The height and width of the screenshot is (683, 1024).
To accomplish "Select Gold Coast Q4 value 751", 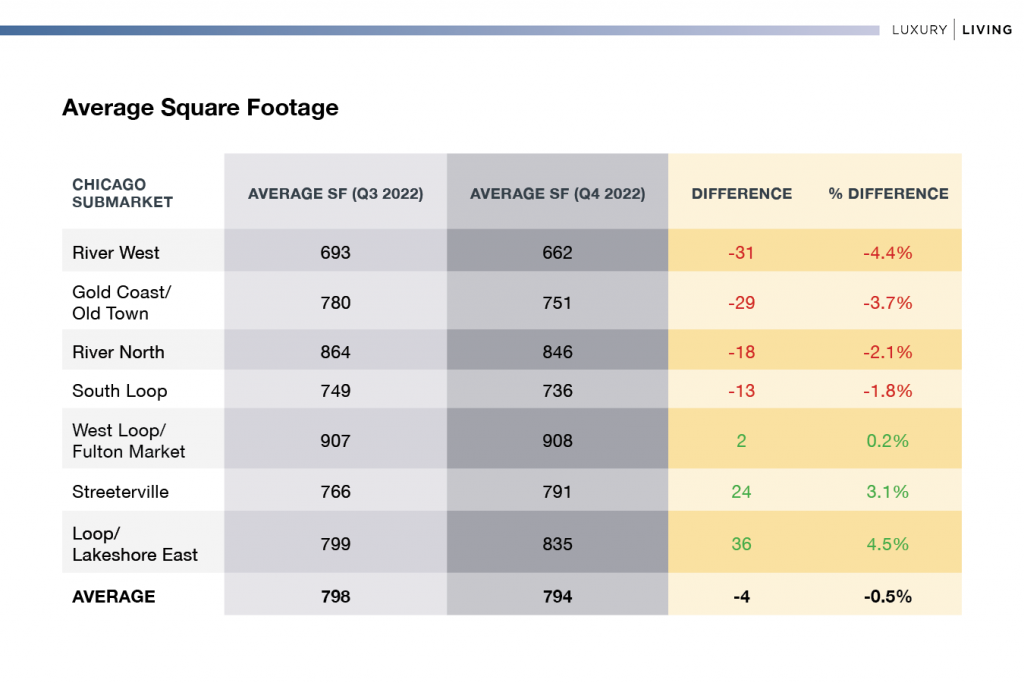I will point(557,303).
